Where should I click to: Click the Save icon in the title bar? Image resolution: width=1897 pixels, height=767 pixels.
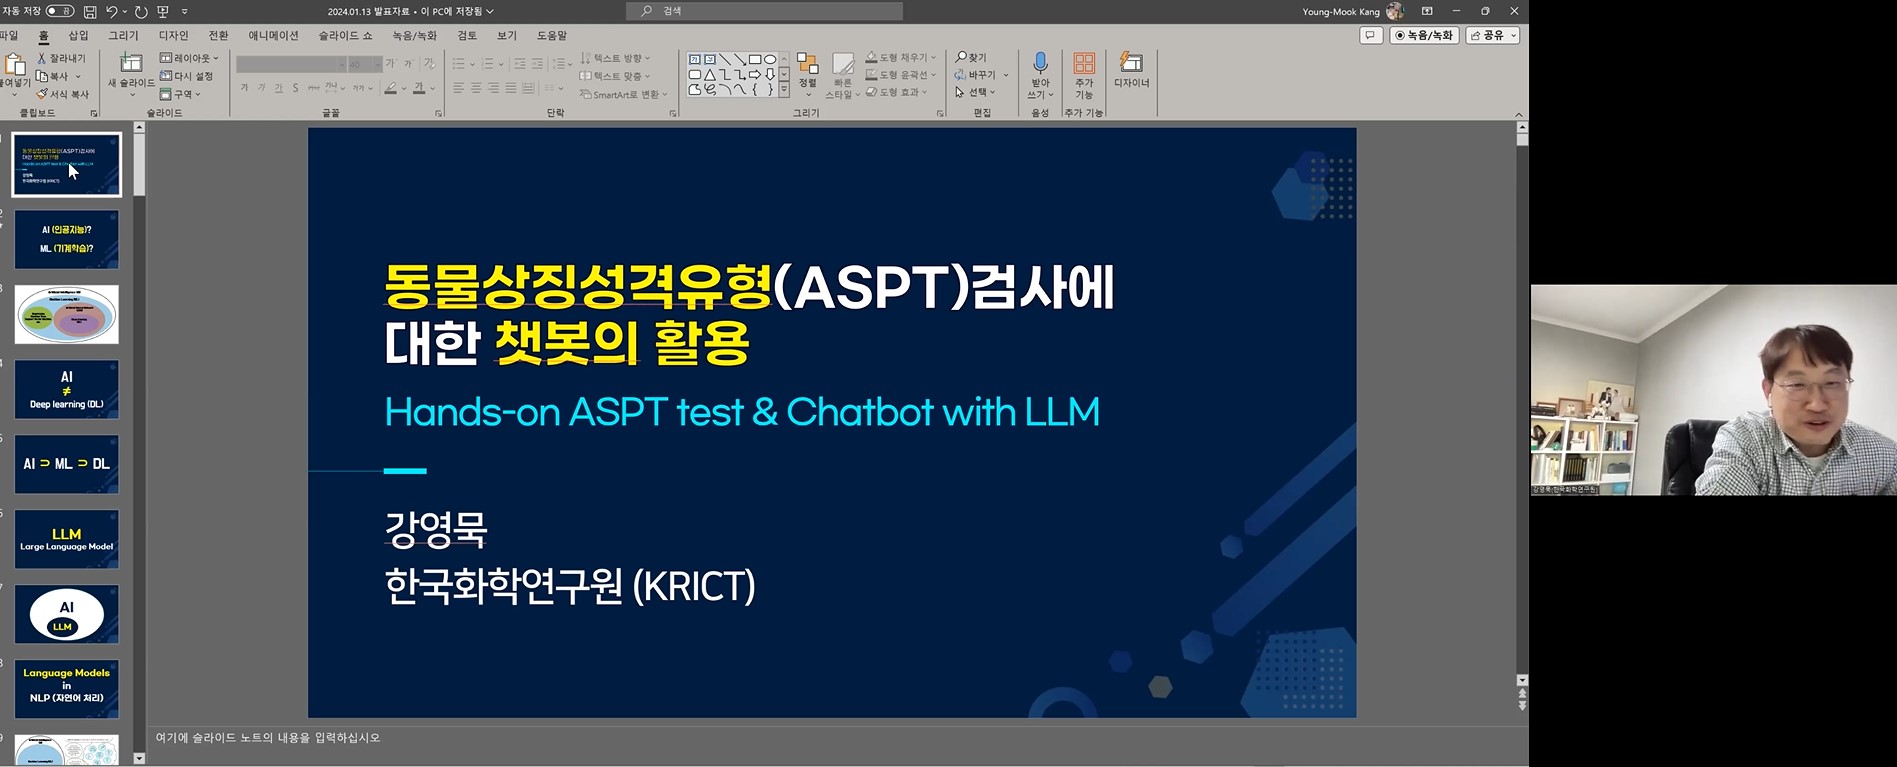click(90, 11)
